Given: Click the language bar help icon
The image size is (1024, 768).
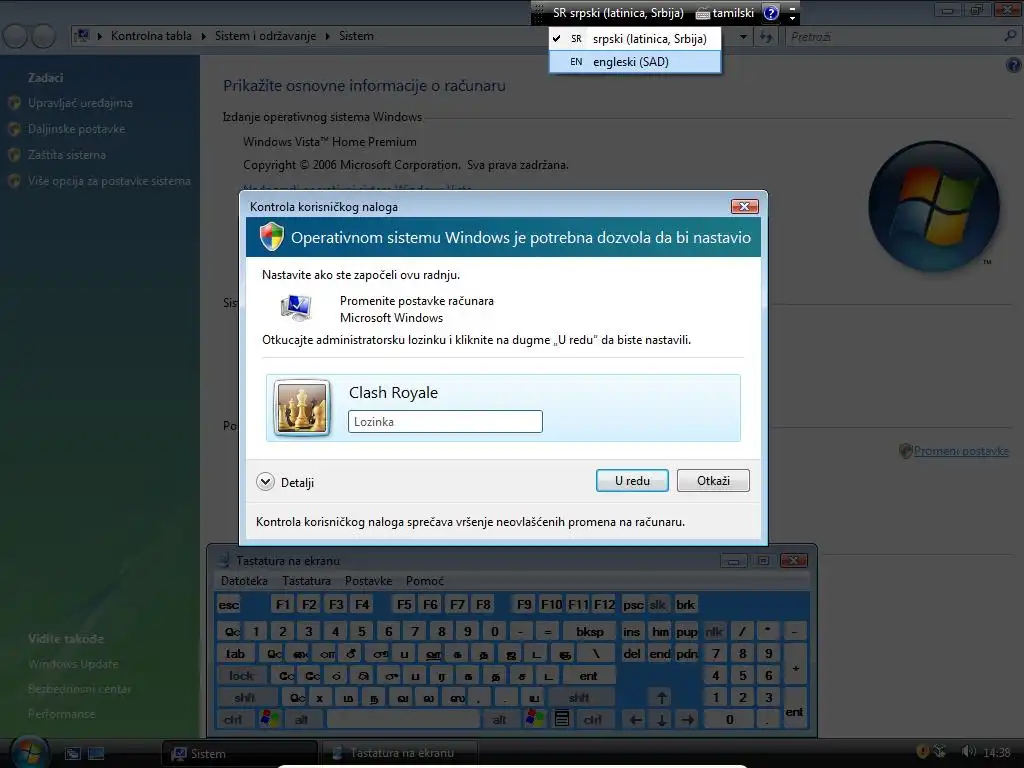Looking at the screenshot, I should pyautogui.click(x=771, y=13).
